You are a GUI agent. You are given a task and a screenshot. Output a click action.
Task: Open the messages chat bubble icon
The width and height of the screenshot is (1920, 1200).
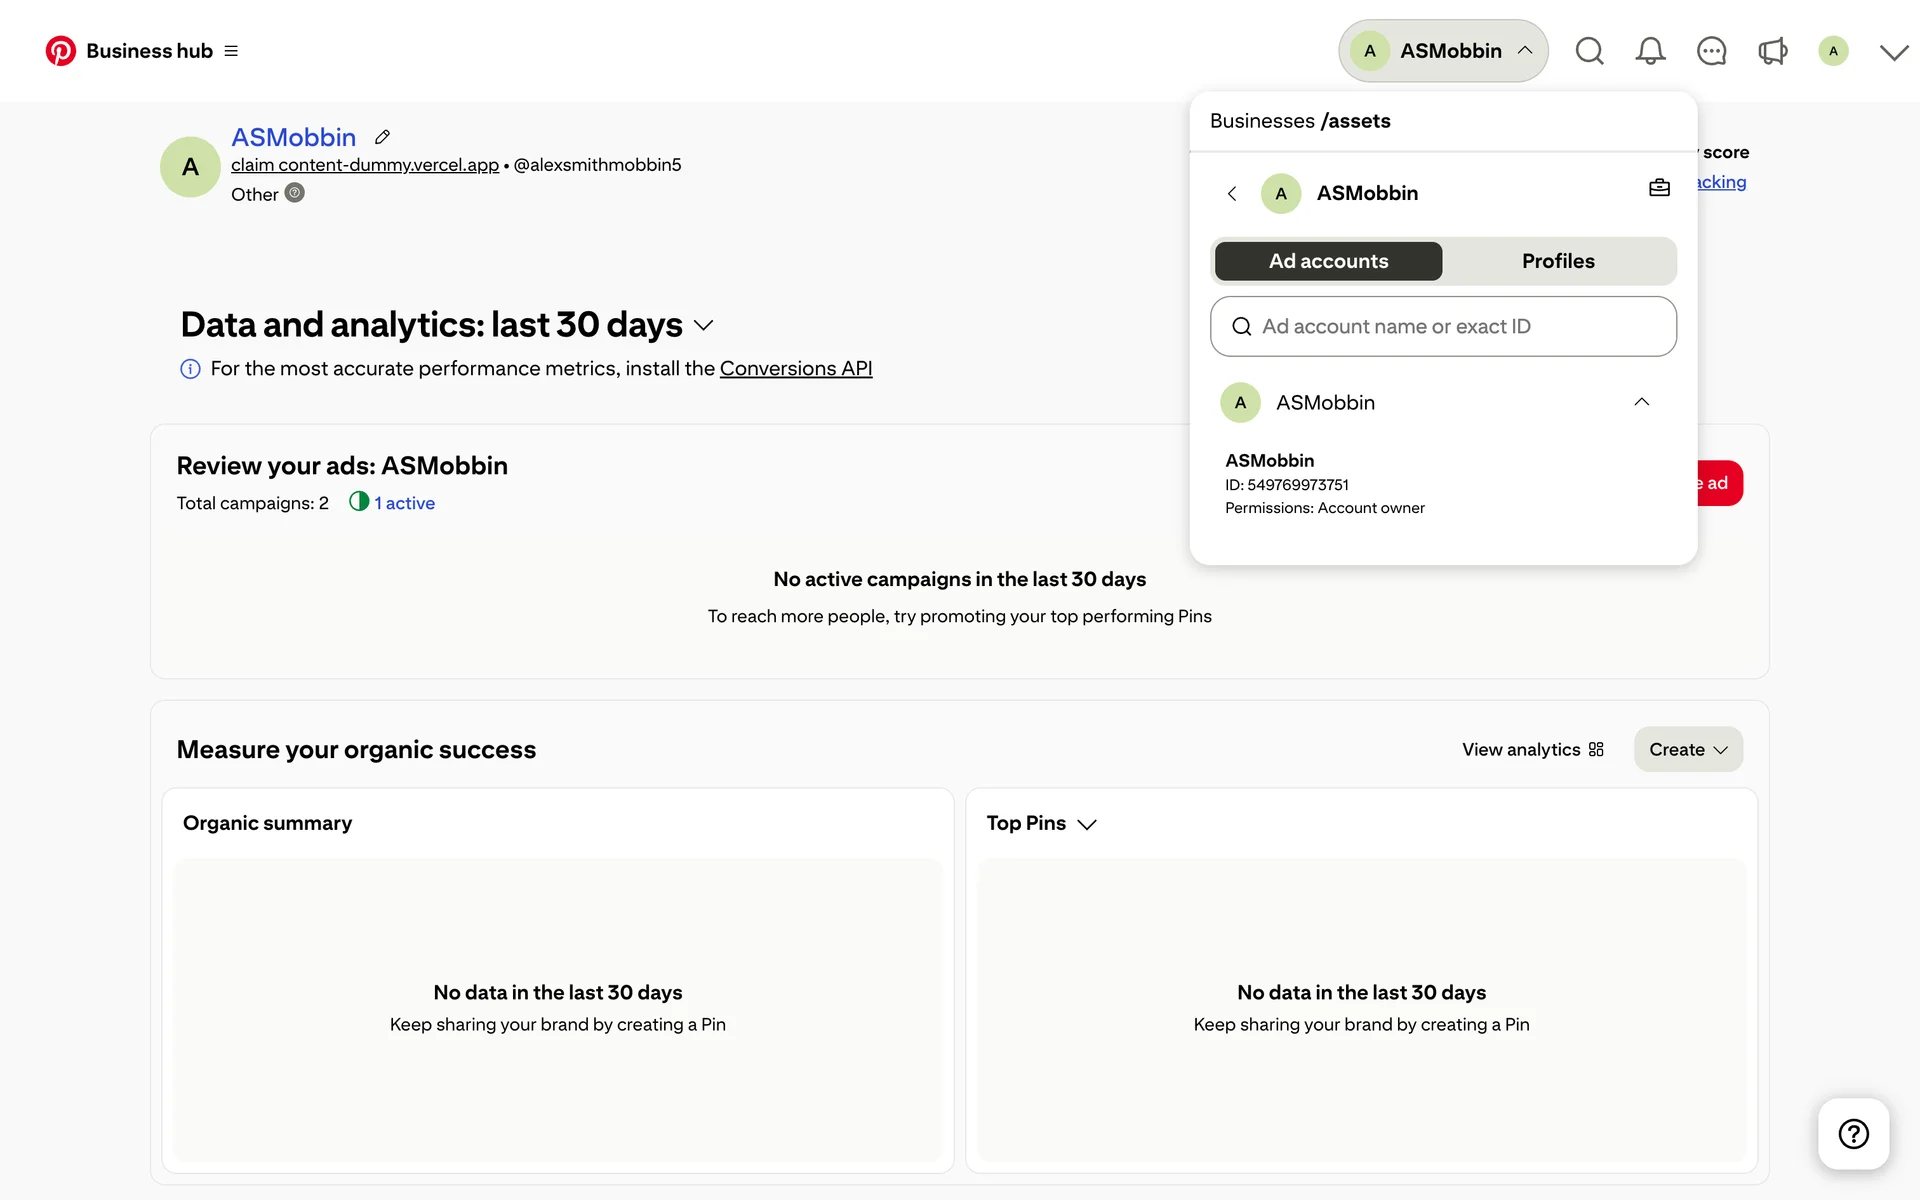tap(1711, 51)
